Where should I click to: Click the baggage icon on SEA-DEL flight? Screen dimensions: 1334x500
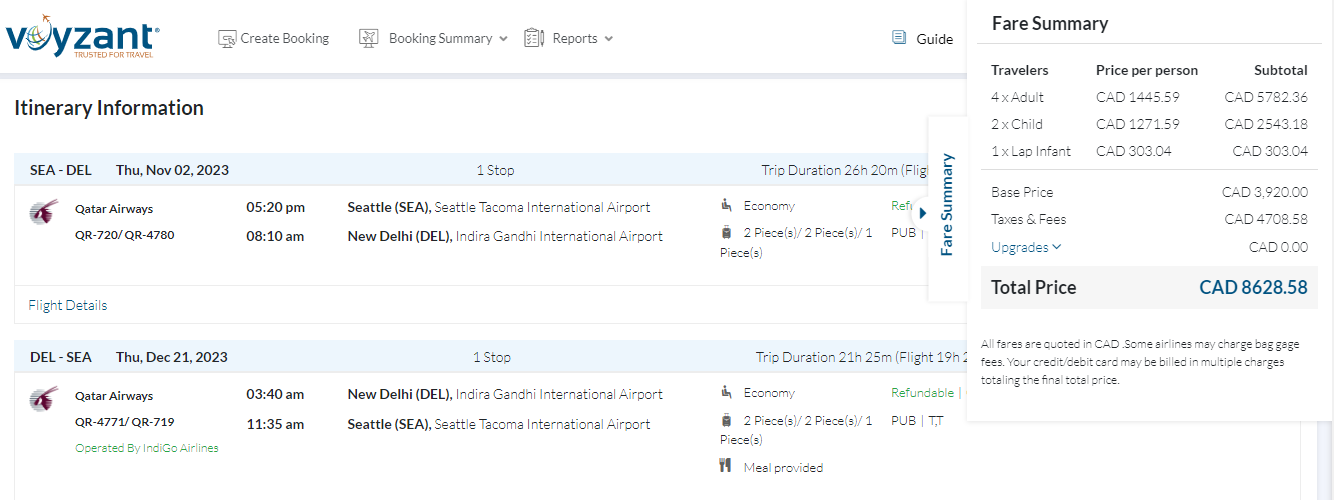pyautogui.click(x=726, y=233)
